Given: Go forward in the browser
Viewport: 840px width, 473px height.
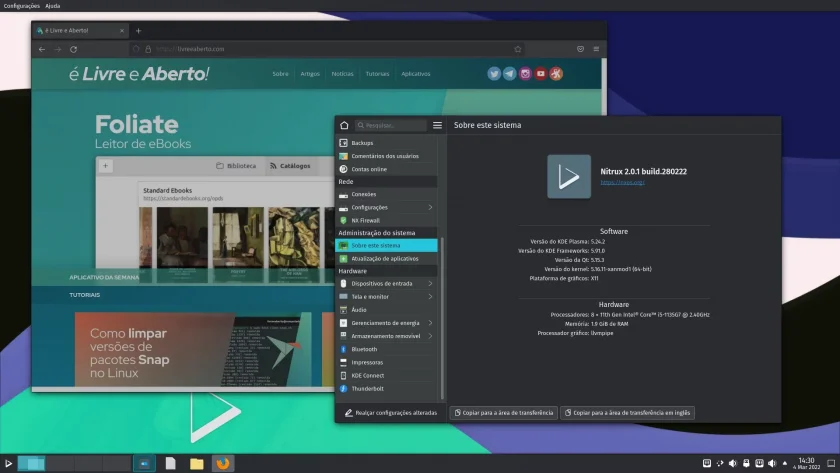Looking at the screenshot, I should (x=58, y=49).
